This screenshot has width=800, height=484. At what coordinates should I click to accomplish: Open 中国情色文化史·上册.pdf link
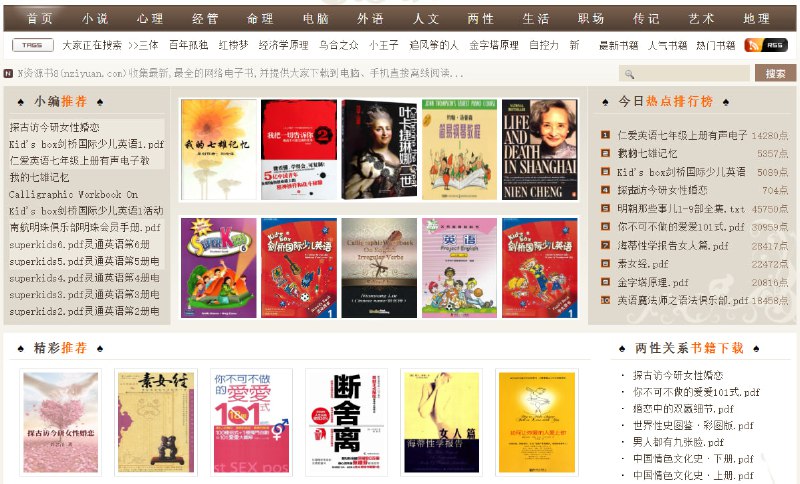[x=693, y=475]
